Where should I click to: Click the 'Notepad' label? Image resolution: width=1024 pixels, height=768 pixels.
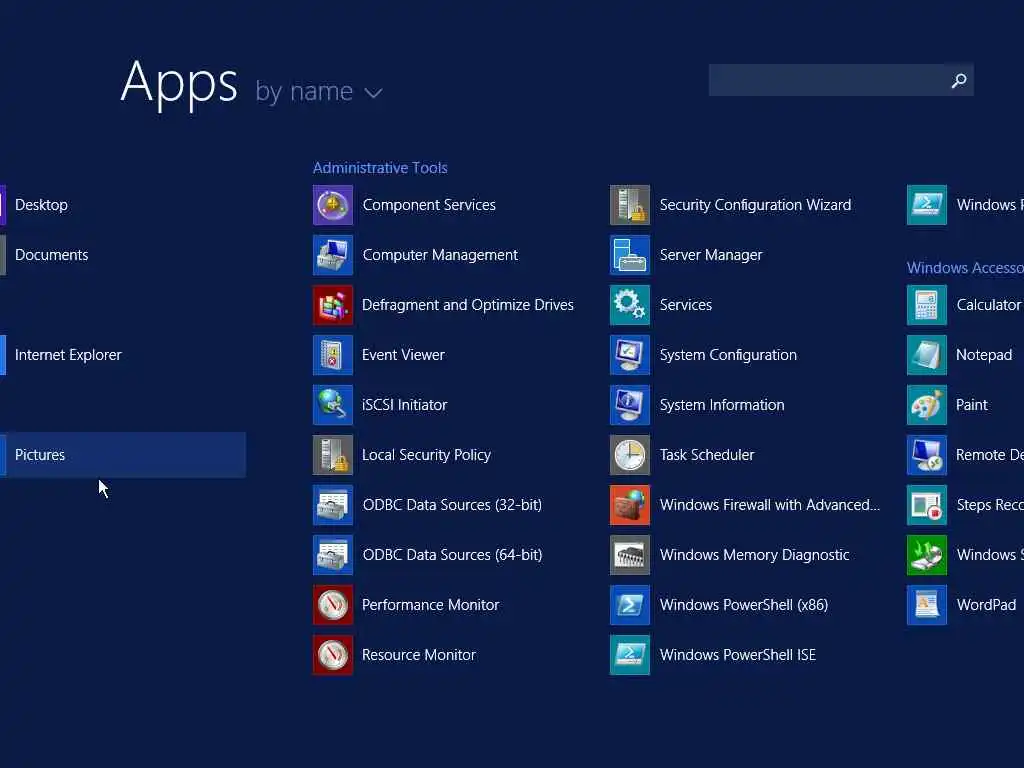tap(984, 355)
